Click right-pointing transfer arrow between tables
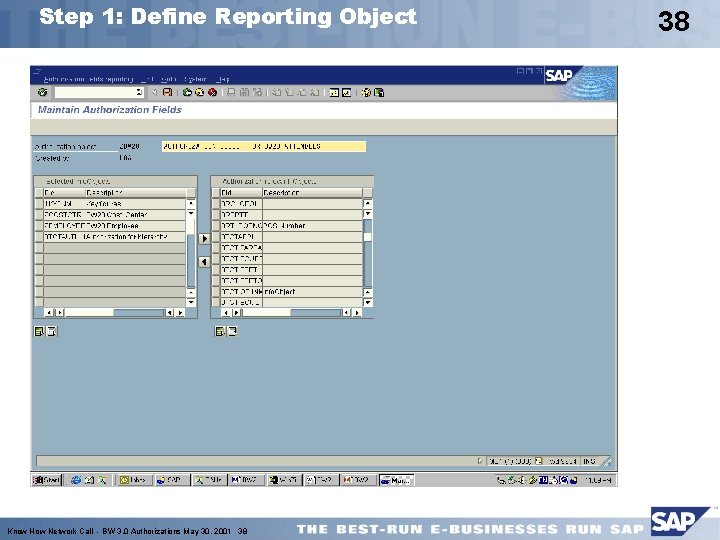The height and width of the screenshot is (540, 720). [204, 238]
